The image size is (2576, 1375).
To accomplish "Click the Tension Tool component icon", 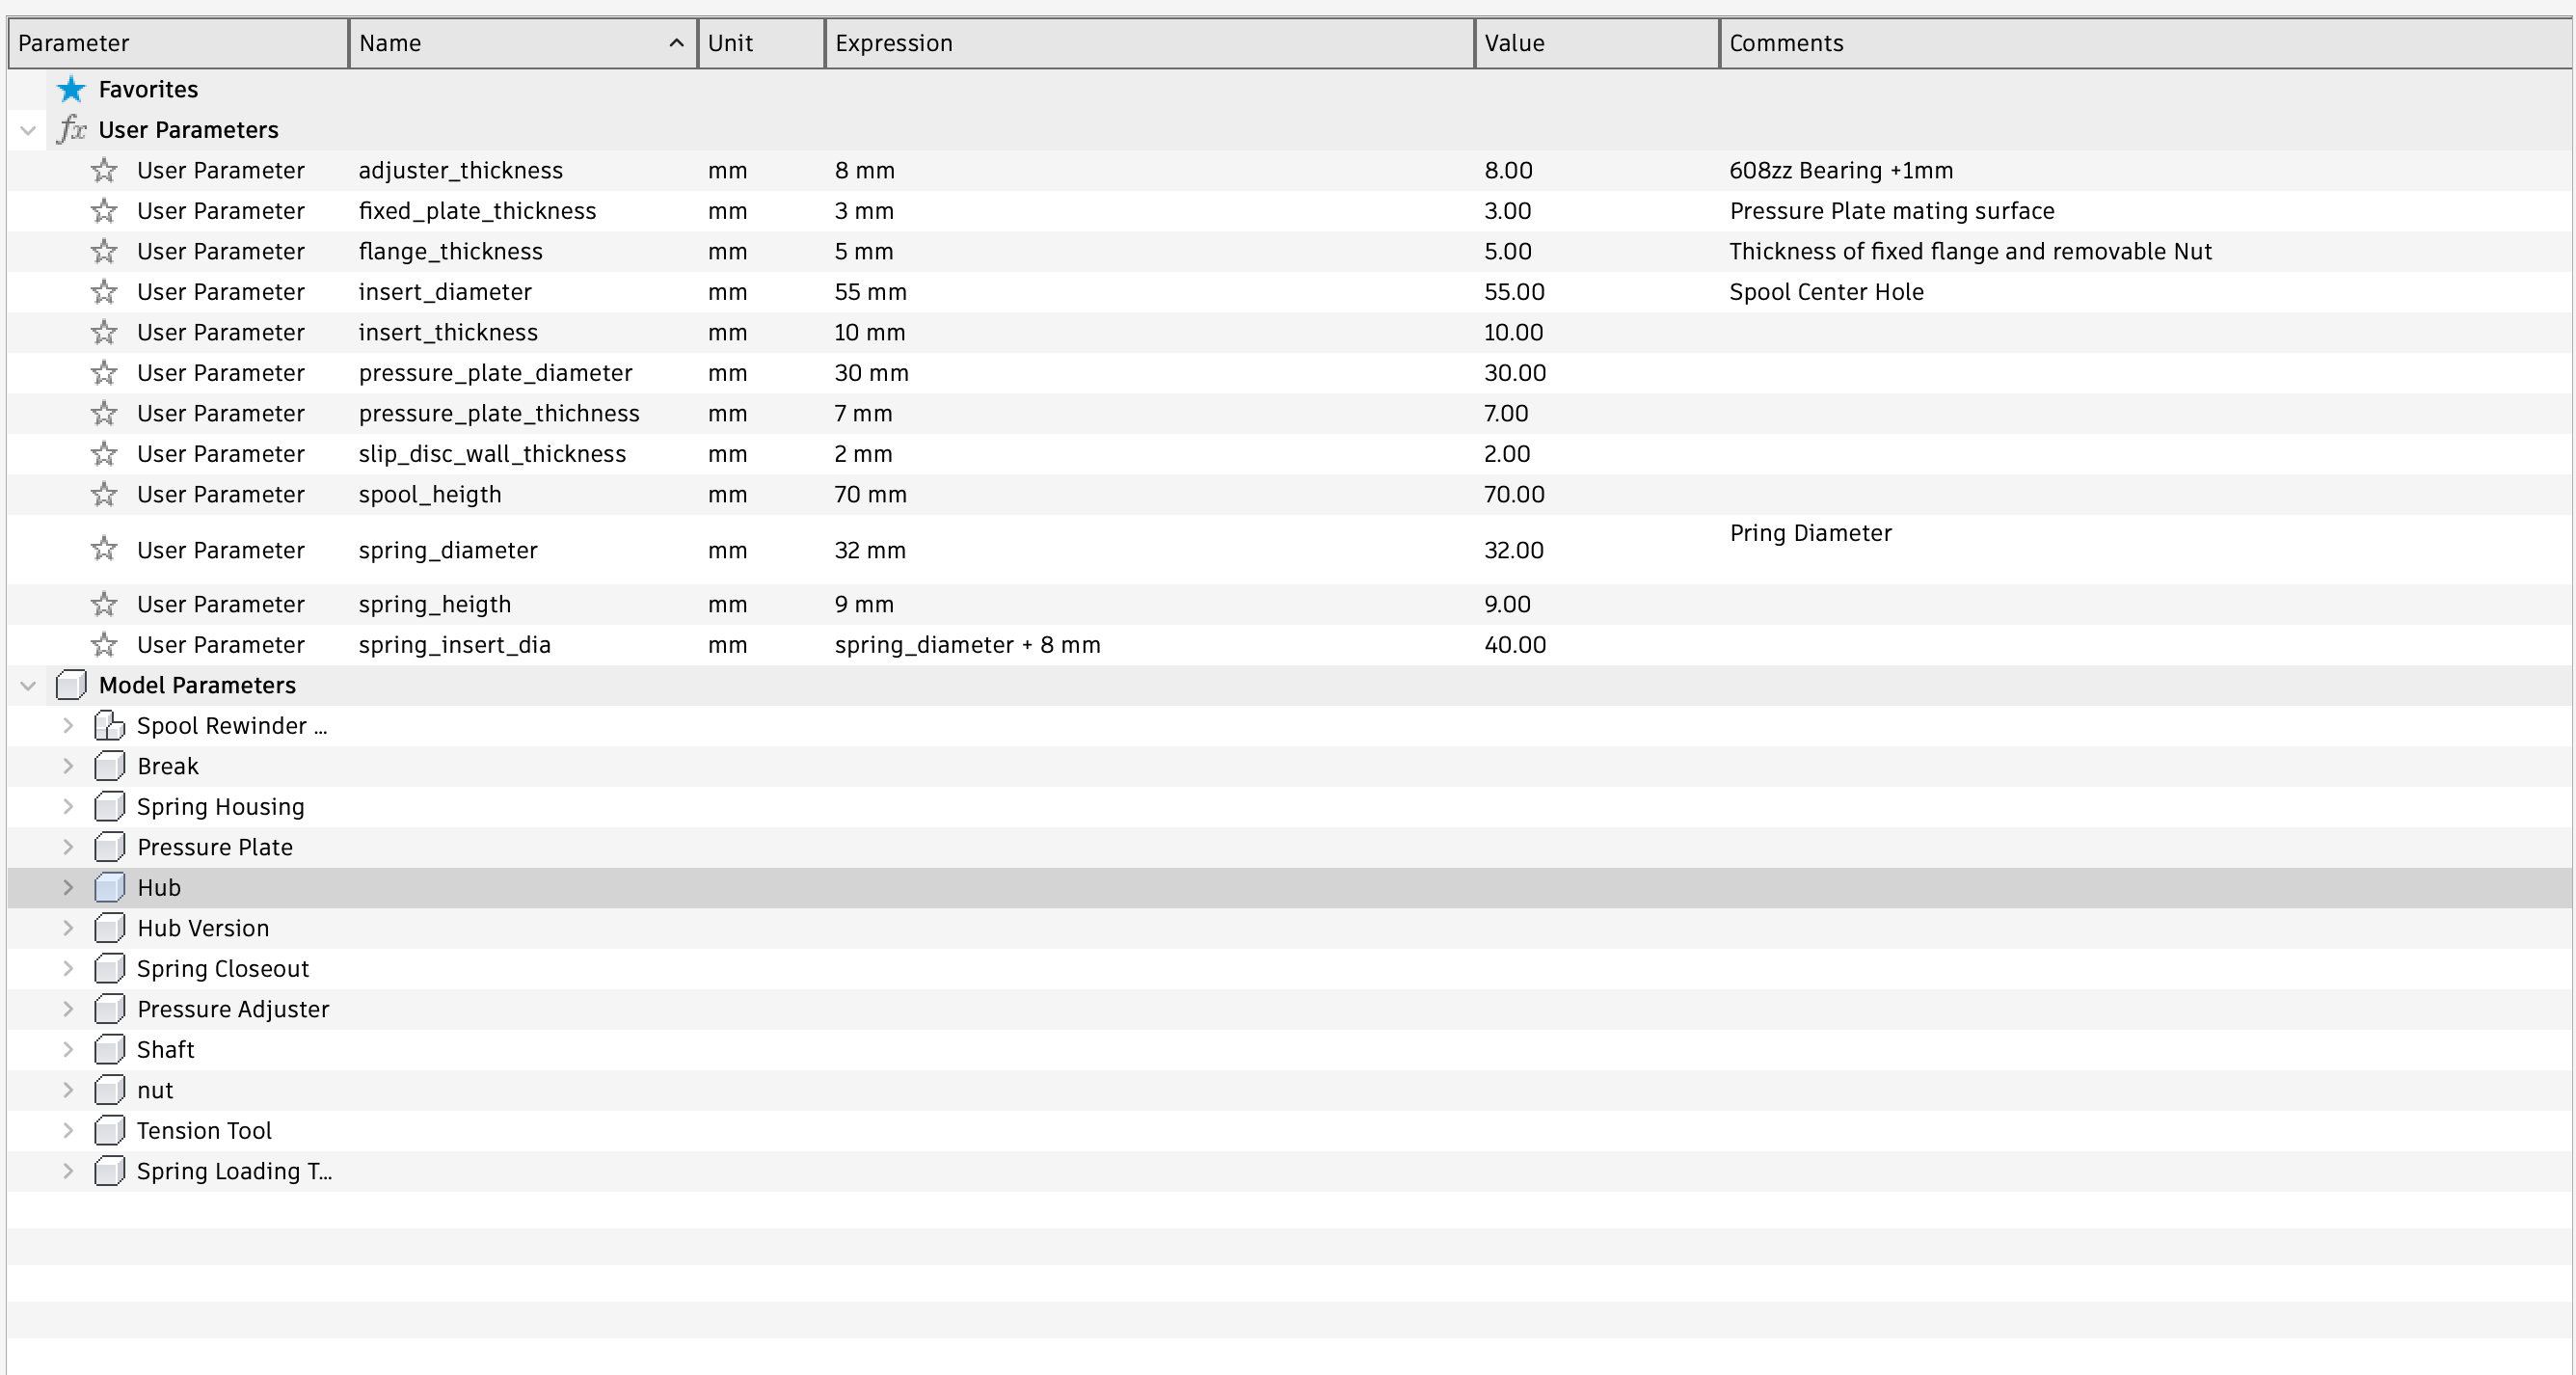I will [109, 1131].
